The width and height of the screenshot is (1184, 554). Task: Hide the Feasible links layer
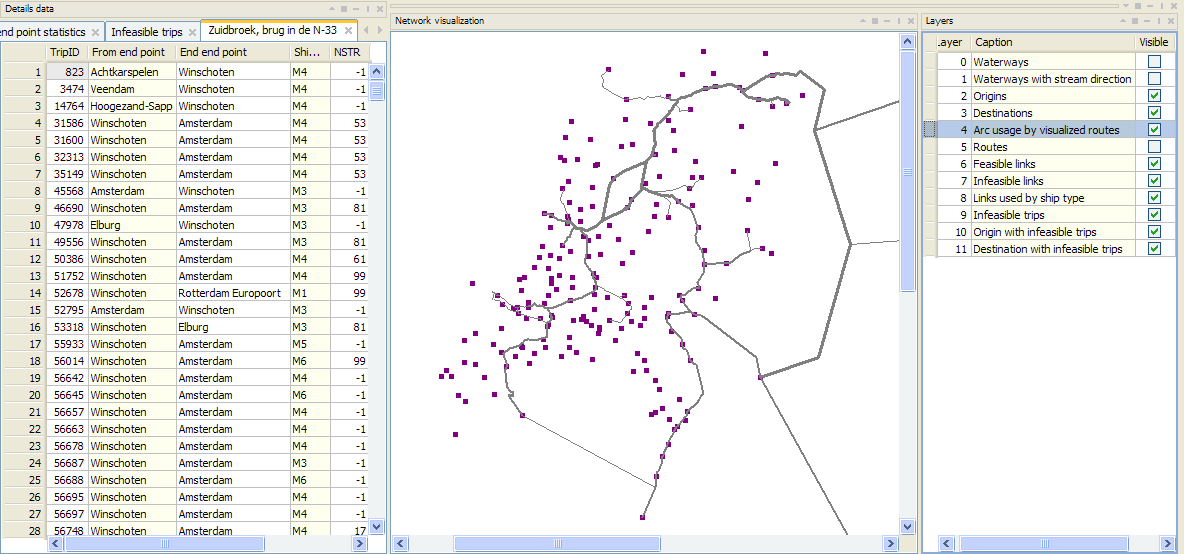[x=1155, y=164]
